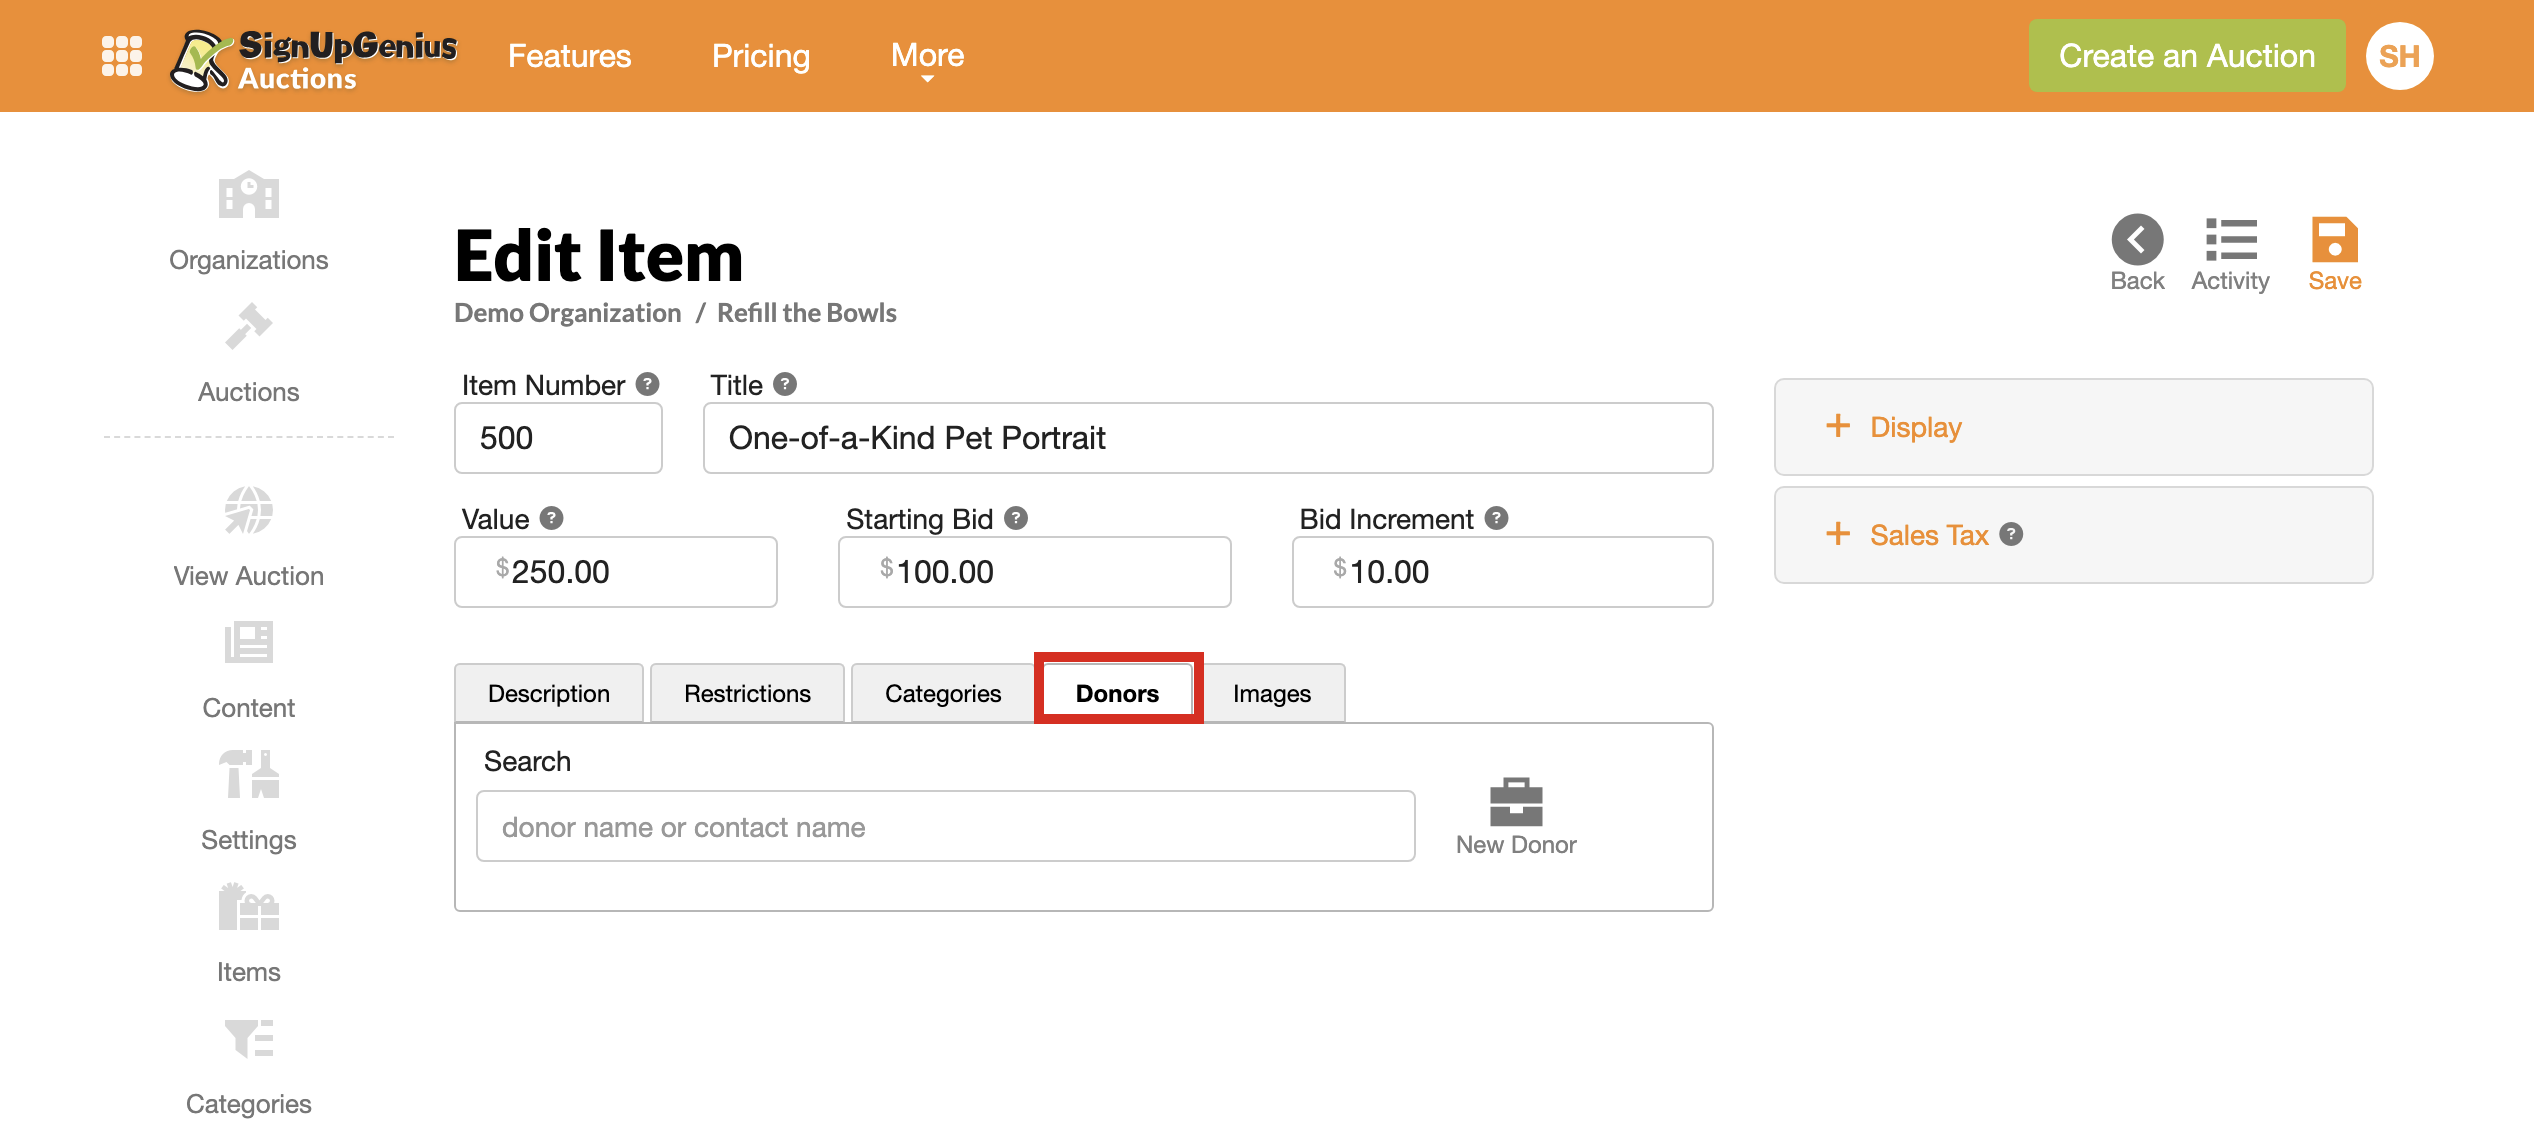Add a New Donor via the briefcase icon
Screen dimensions: 2534x1130
tap(1515, 803)
